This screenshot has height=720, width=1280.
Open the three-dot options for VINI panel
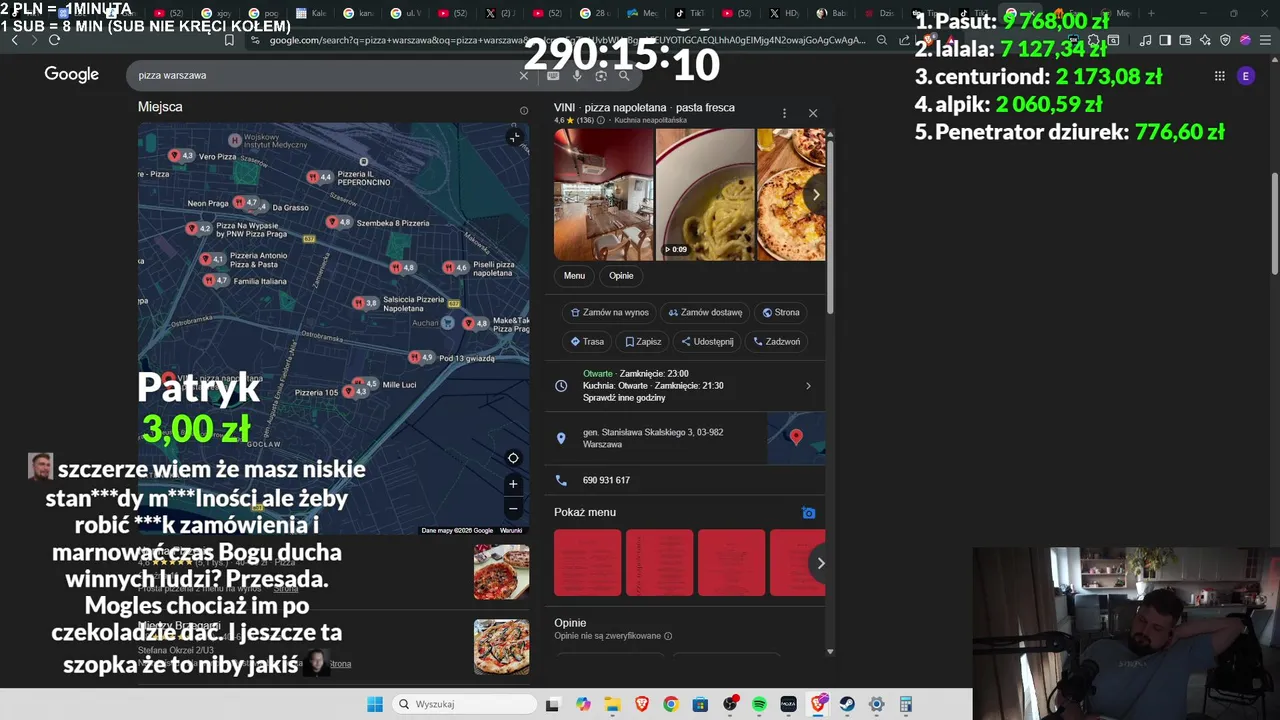point(784,113)
